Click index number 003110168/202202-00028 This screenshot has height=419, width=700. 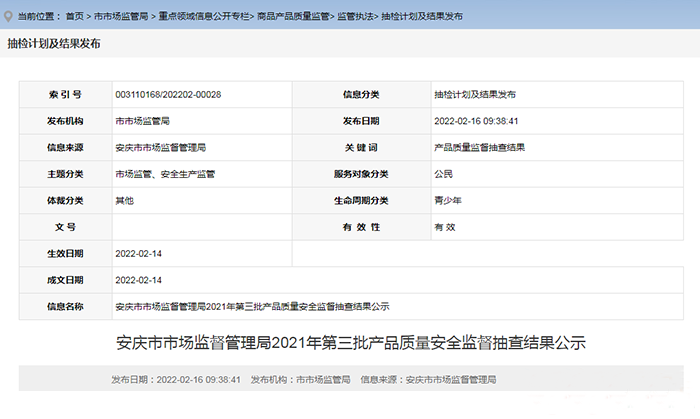[x=168, y=94]
